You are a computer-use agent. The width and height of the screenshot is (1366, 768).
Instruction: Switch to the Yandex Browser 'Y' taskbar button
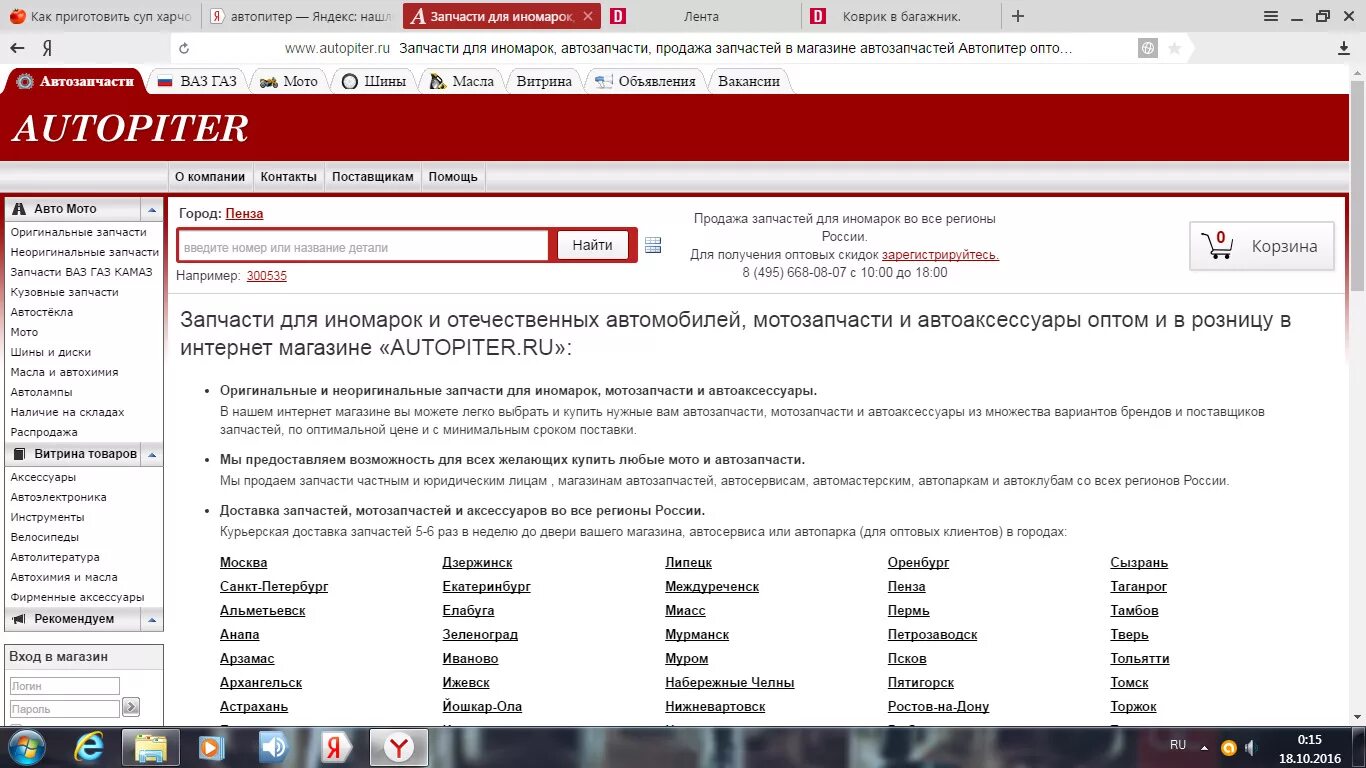(399, 747)
